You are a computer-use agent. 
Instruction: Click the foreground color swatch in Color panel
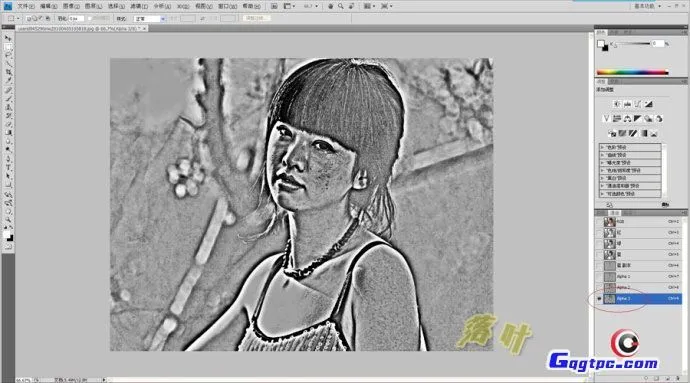click(601, 43)
